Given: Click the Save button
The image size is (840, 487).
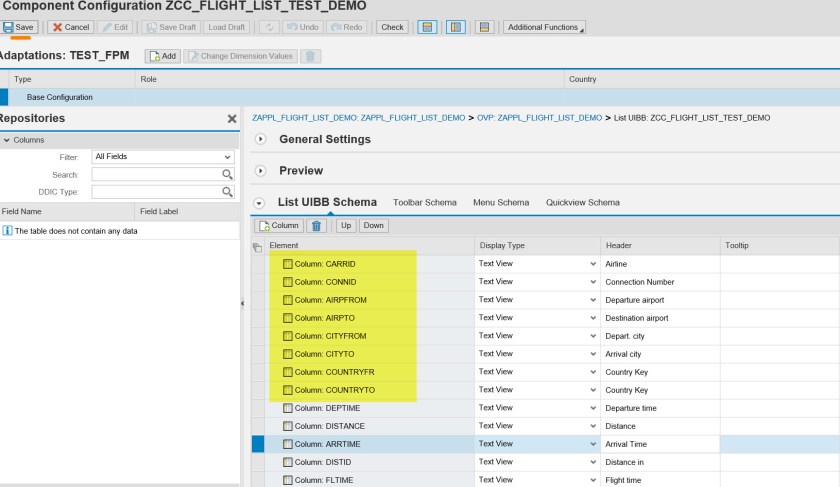Looking at the screenshot, I should coord(19,27).
